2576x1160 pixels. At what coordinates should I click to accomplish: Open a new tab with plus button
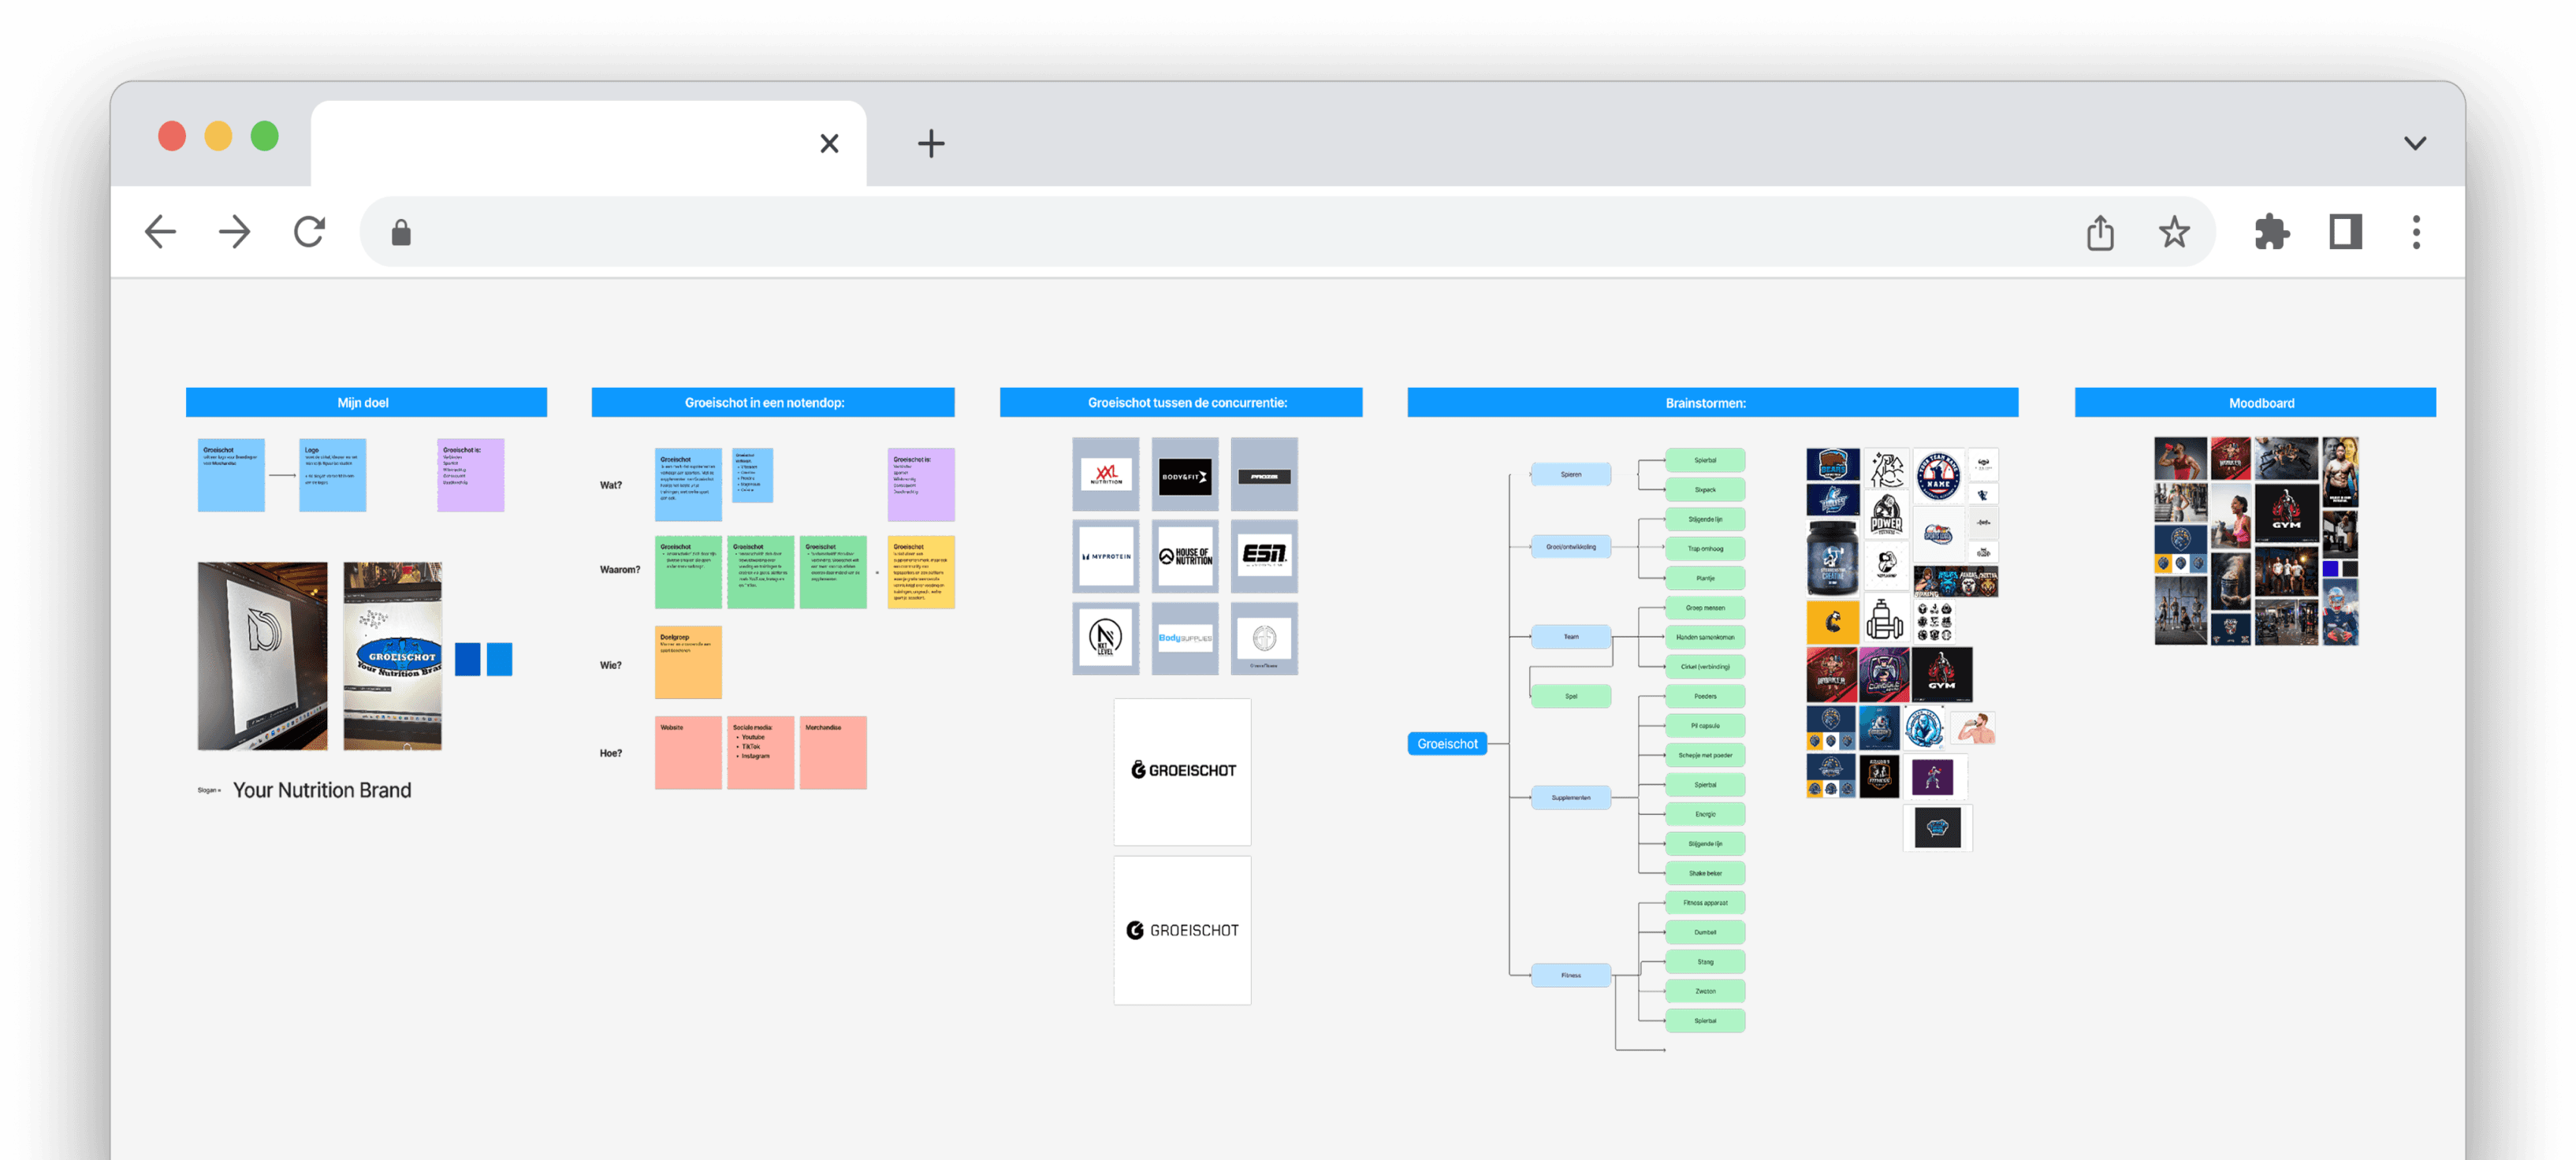930,143
